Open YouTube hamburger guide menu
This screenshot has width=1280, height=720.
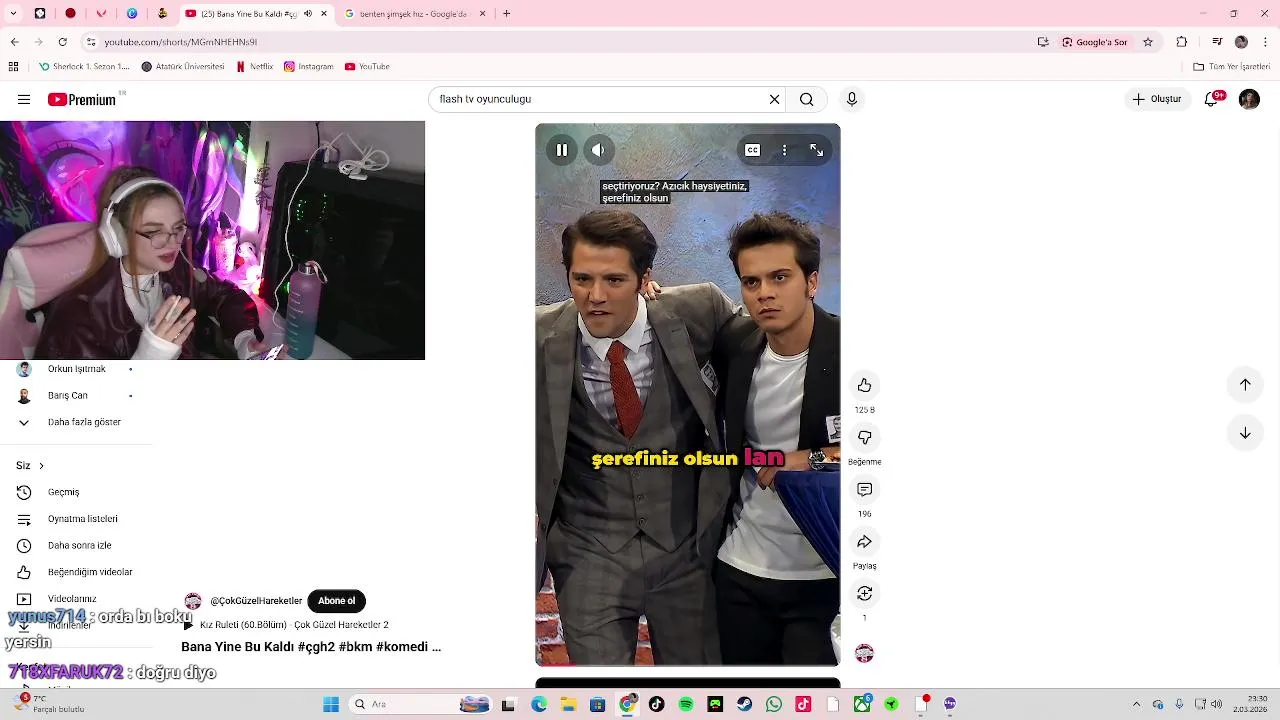pyautogui.click(x=24, y=99)
